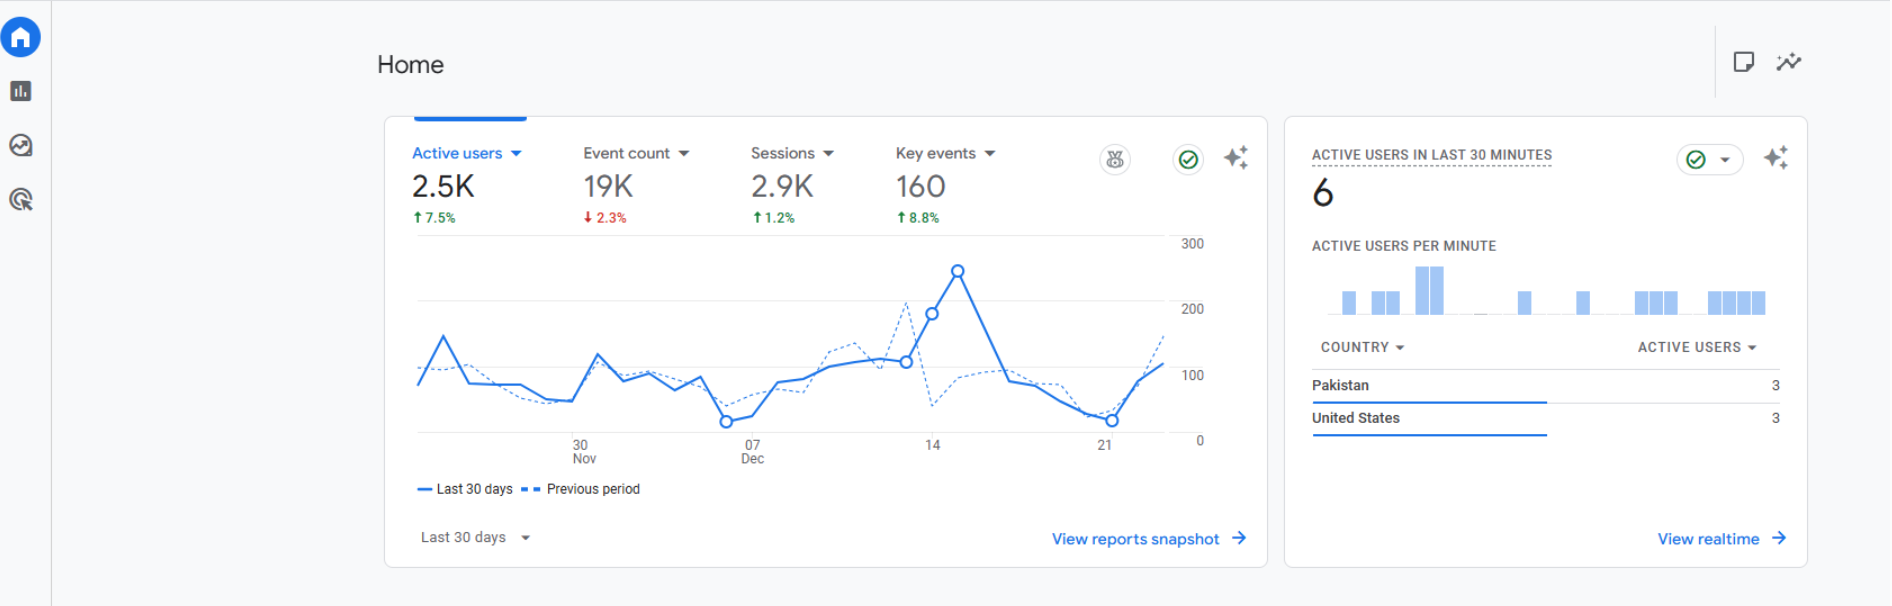Image resolution: width=1892 pixels, height=606 pixels.
Task: Click the peak data point on the line chart
Action: tap(957, 271)
